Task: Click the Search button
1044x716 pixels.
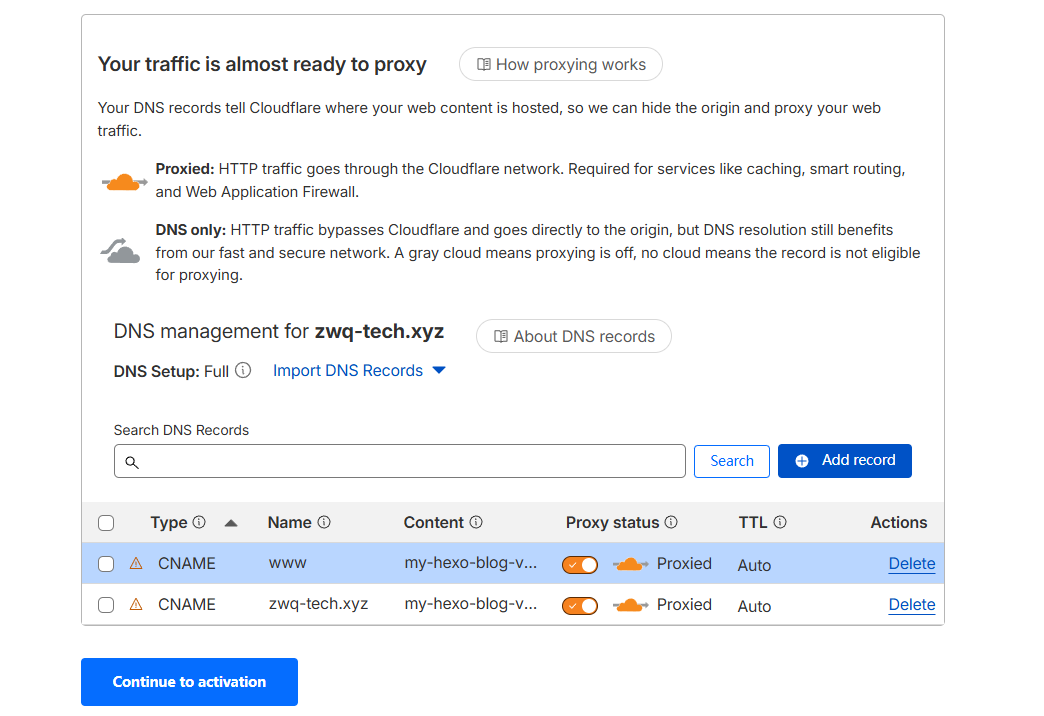Action: (732, 461)
